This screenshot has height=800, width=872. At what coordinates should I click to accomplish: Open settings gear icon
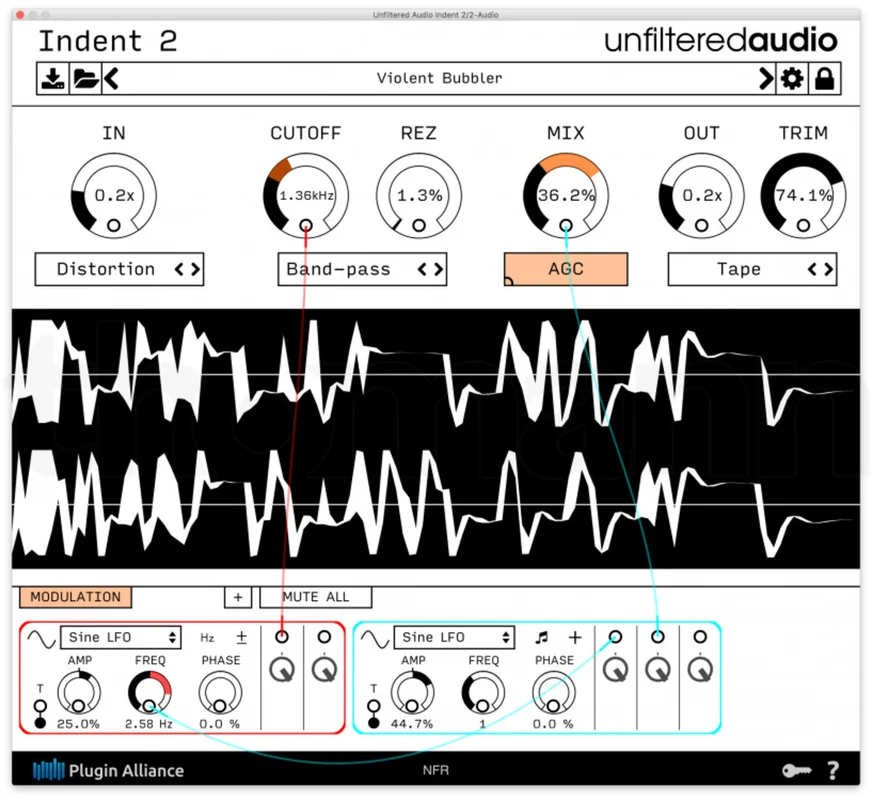792,78
